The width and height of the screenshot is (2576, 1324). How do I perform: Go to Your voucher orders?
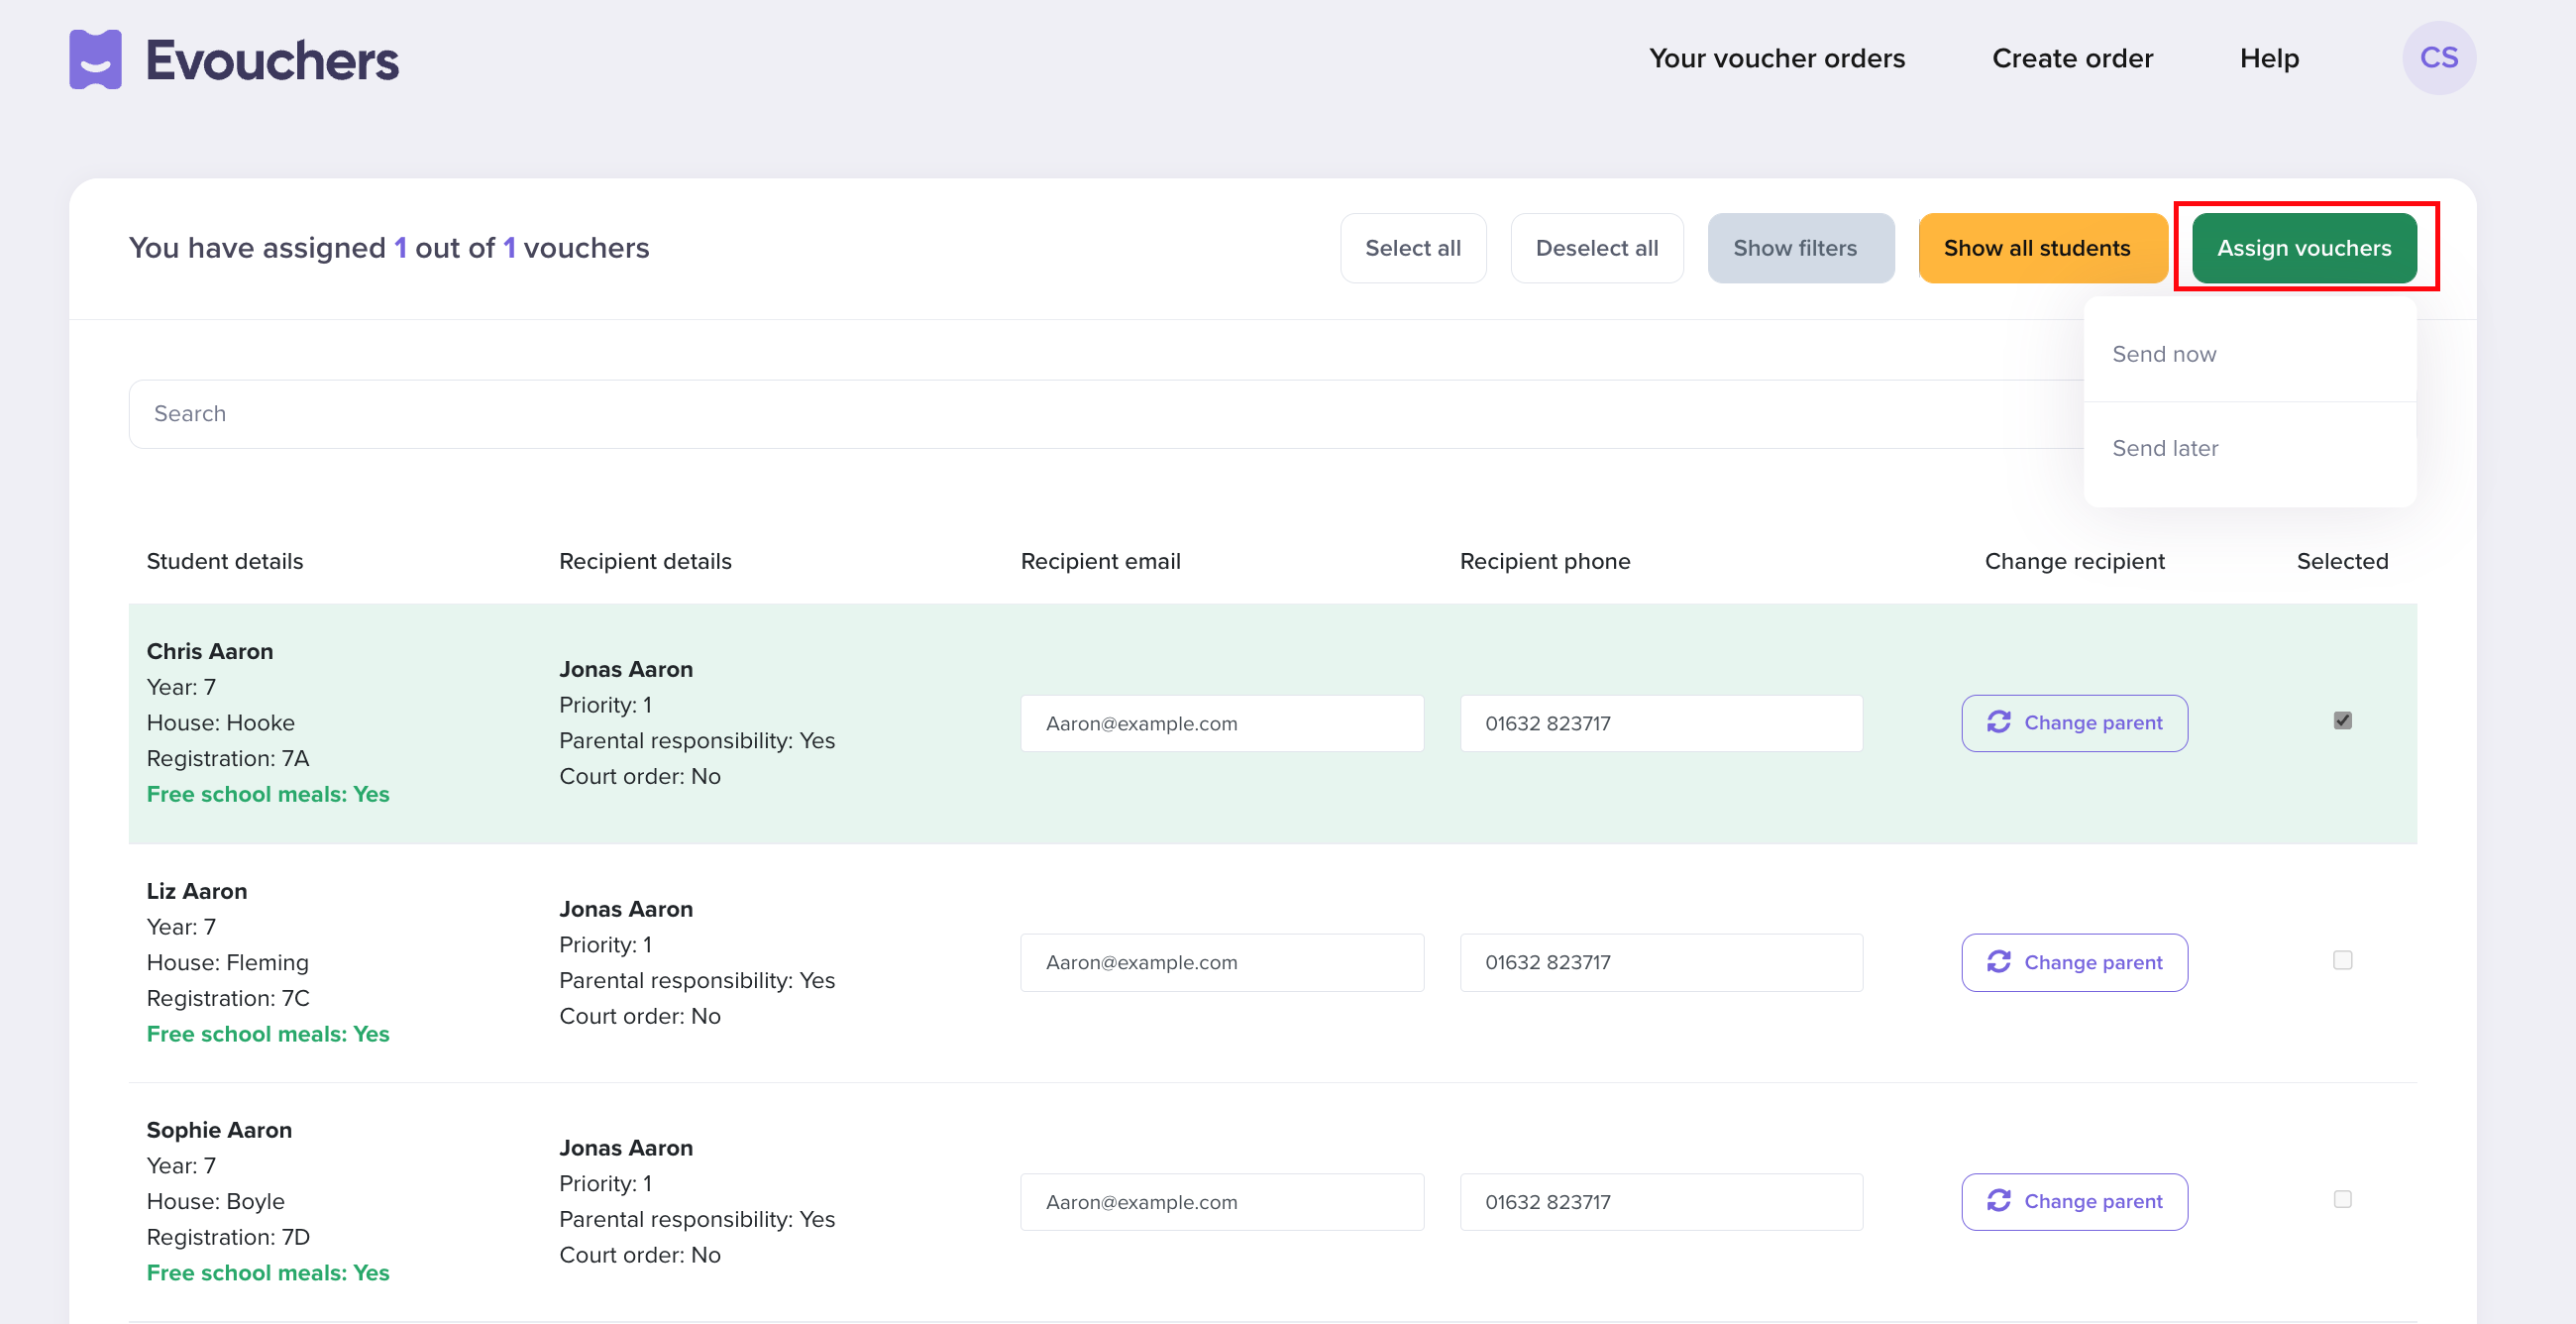click(x=1776, y=58)
